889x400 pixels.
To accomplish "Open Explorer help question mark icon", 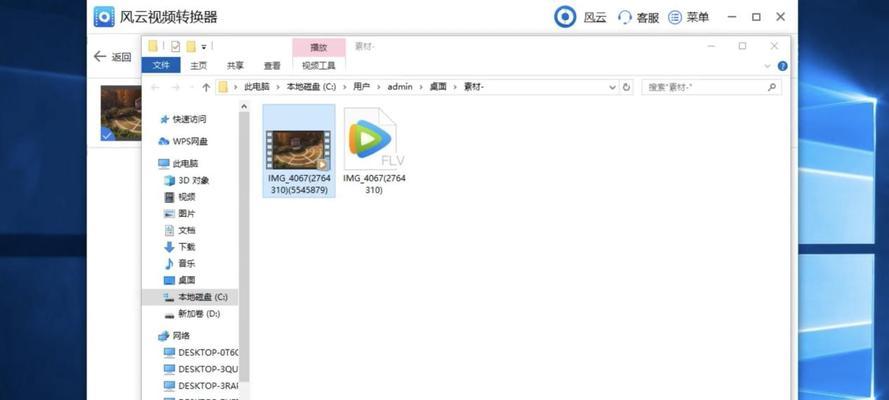I will click(x=782, y=66).
